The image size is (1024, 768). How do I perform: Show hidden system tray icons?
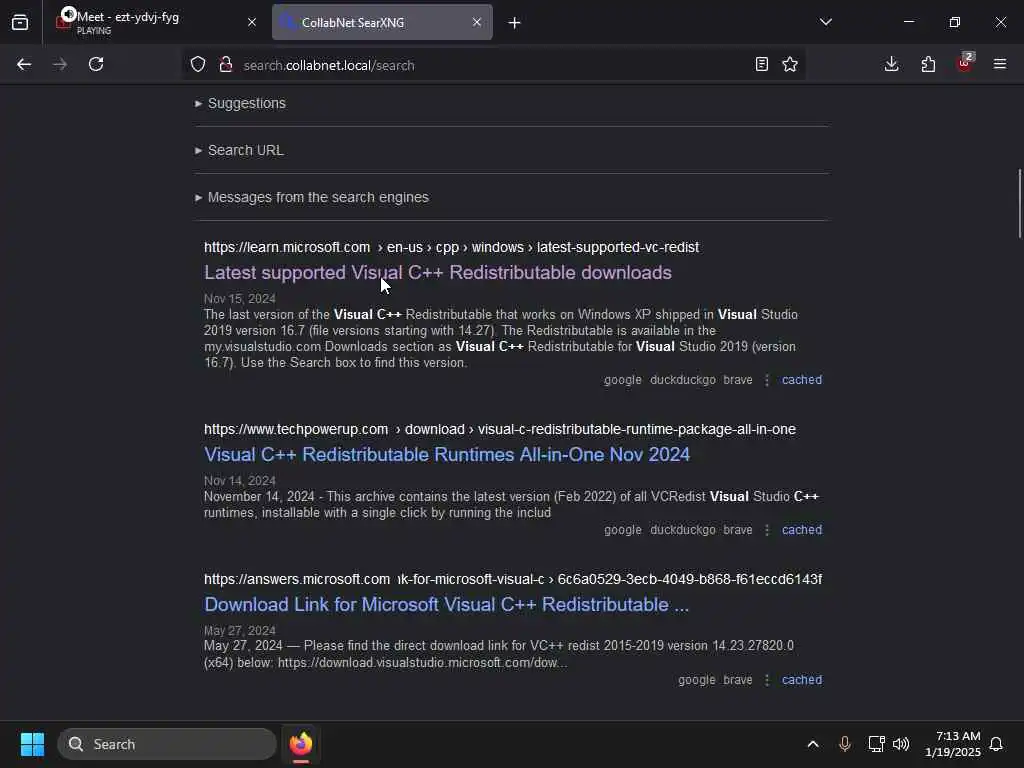813,744
